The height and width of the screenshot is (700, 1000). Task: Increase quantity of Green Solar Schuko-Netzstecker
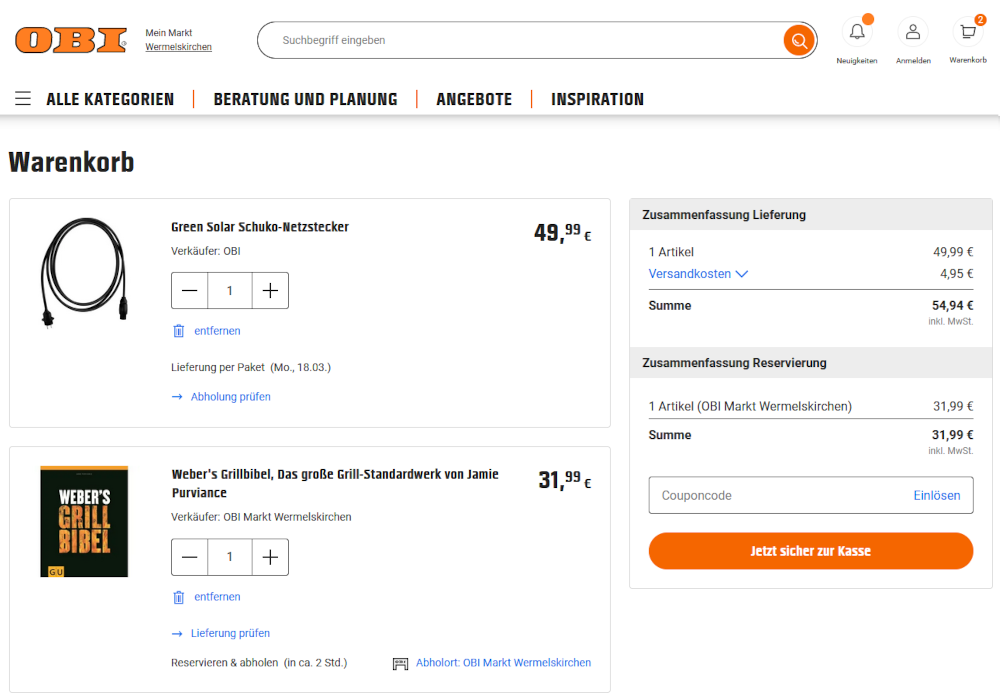pos(270,290)
